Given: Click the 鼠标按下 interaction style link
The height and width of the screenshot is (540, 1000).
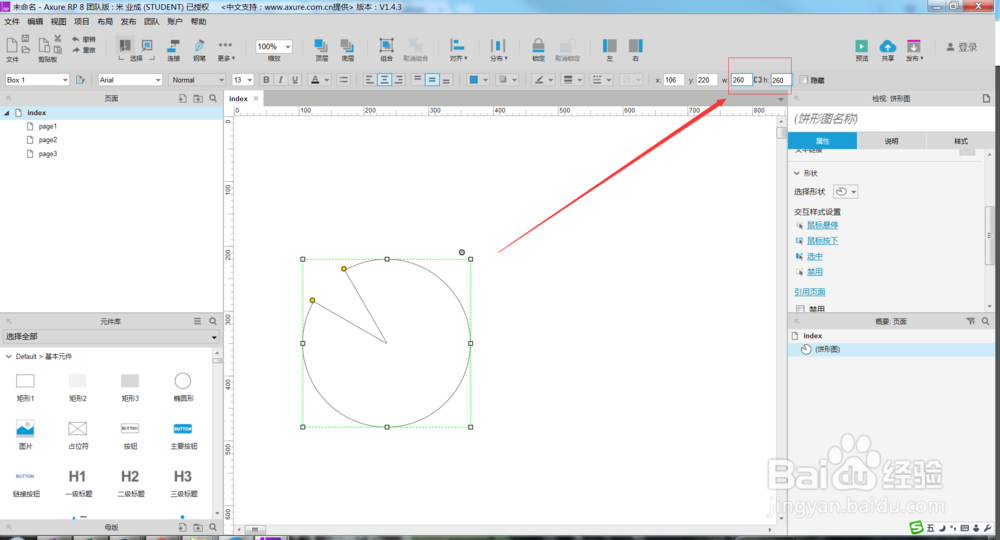Looking at the screenshot, I should [823, 240].
